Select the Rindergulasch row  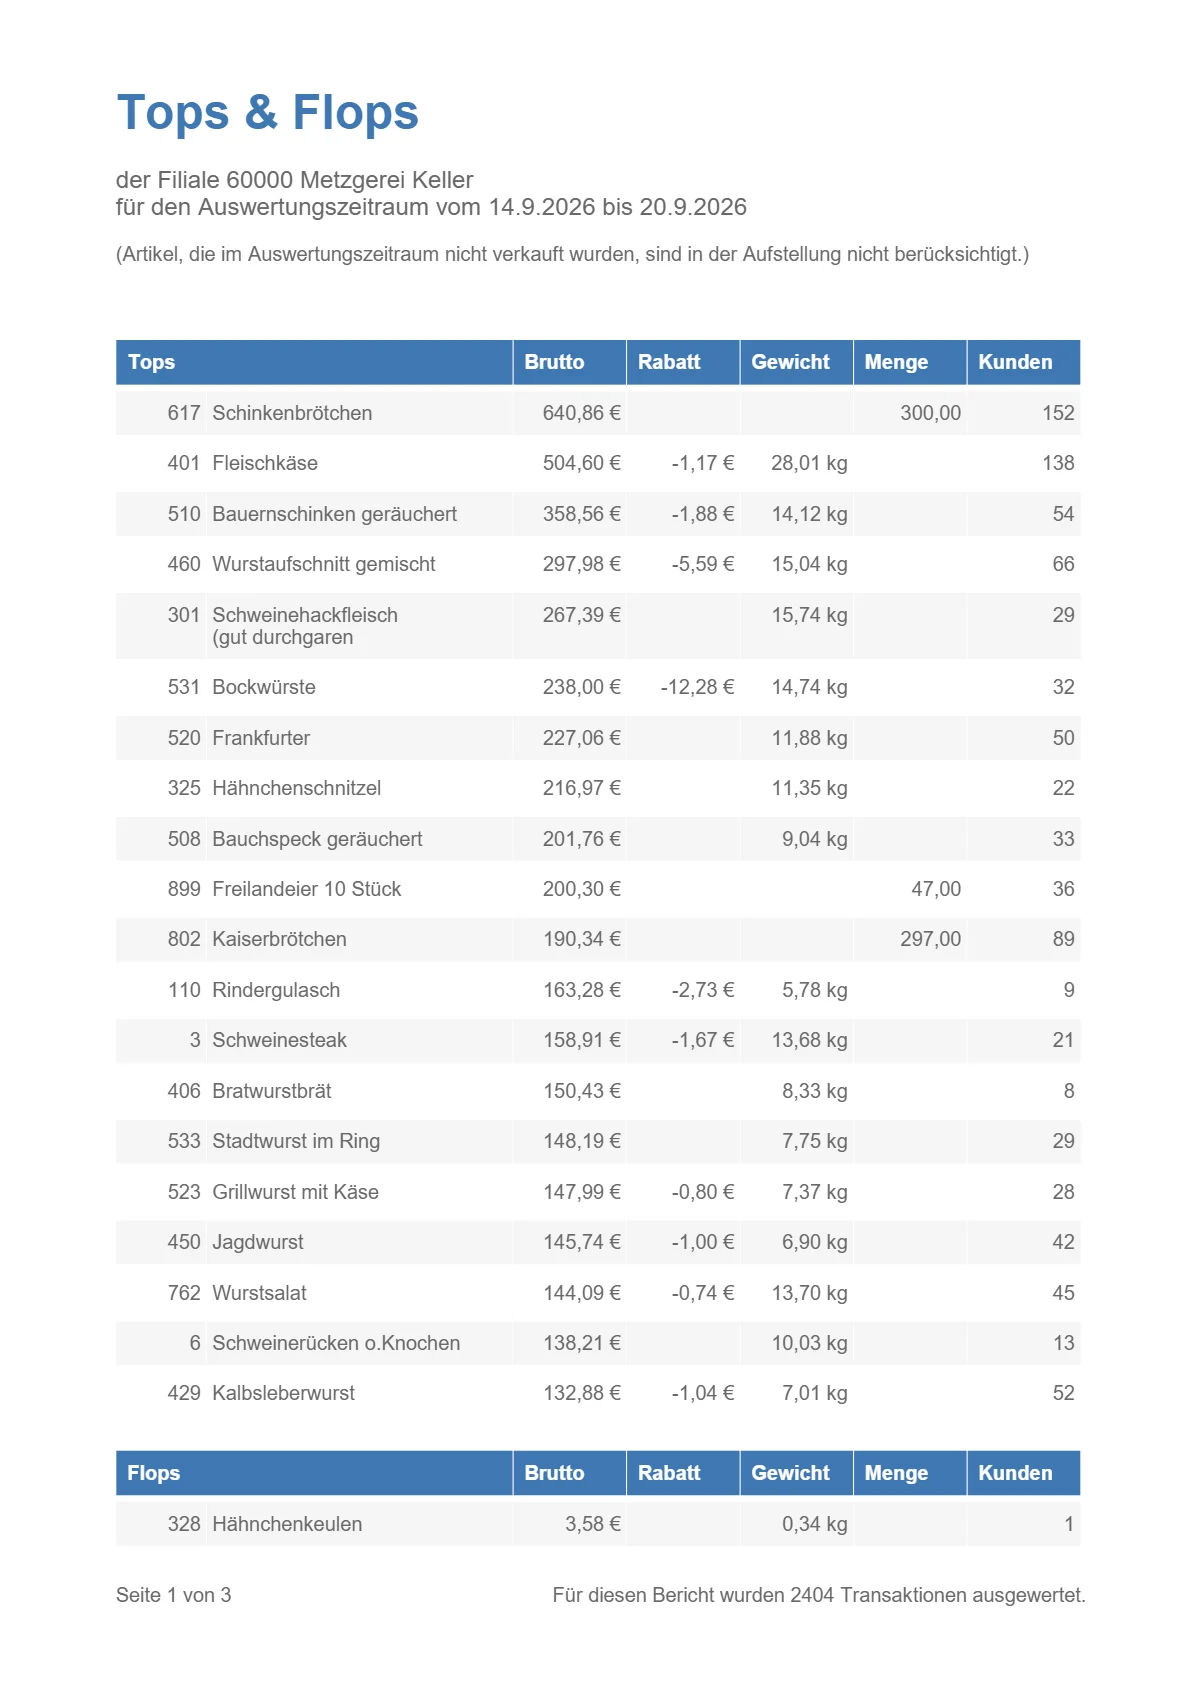598,990
